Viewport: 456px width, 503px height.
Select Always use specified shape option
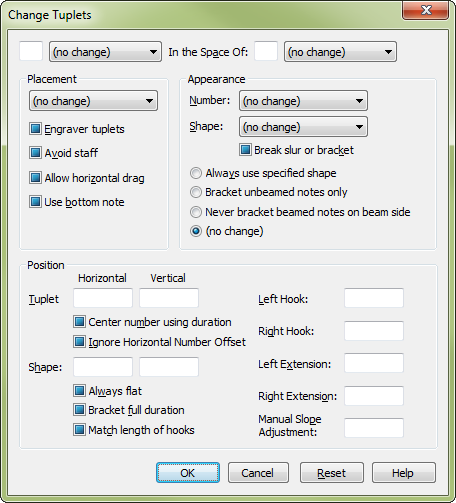coord(196,173)
